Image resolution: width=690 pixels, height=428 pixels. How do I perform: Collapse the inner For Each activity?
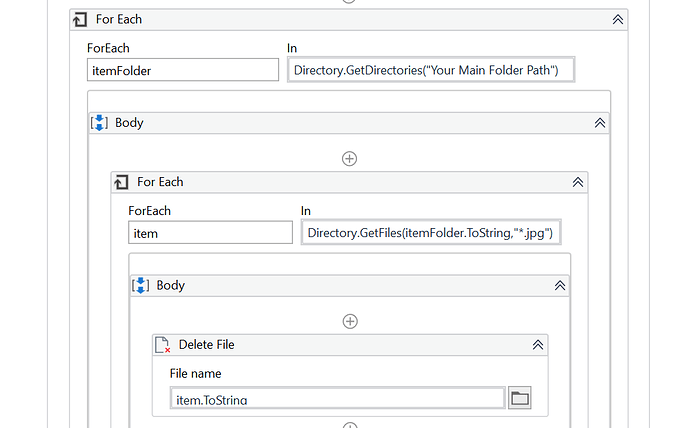(x=577, y=182)
